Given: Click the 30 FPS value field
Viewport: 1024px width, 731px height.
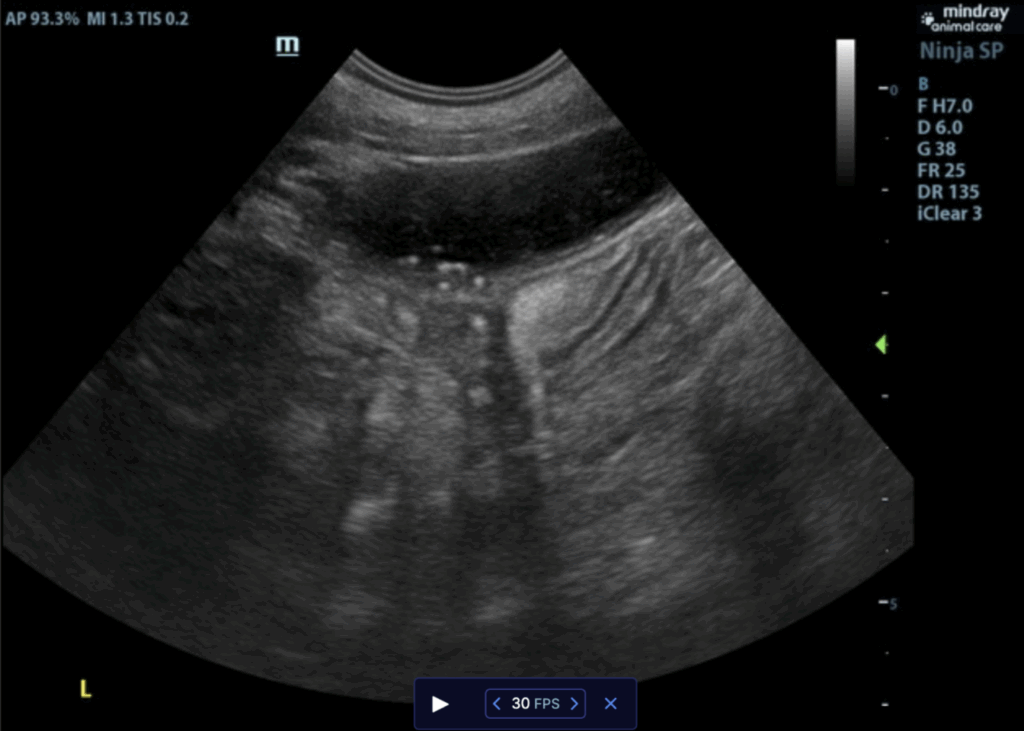Looking at the screenshot, I should pos(535,704).
